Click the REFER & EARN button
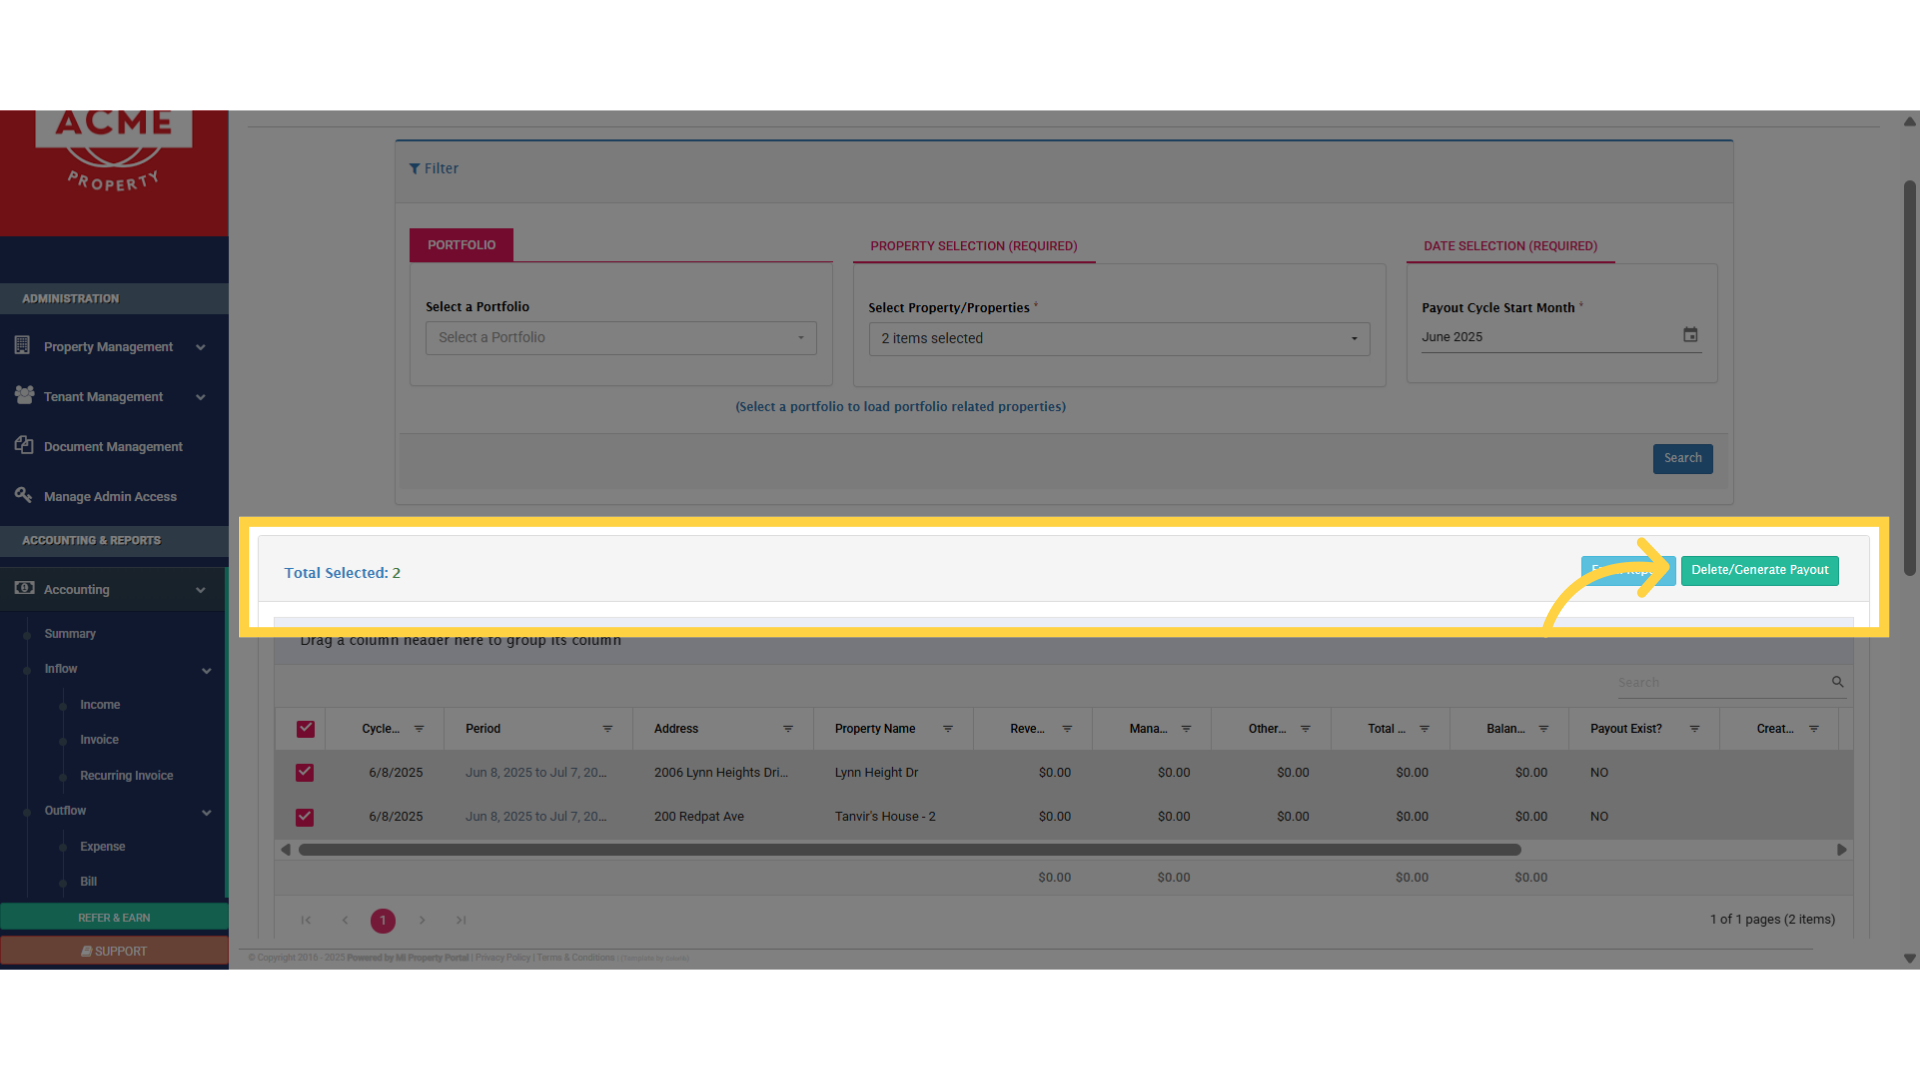1920x1080 pixels. click(x=114, y=917)
